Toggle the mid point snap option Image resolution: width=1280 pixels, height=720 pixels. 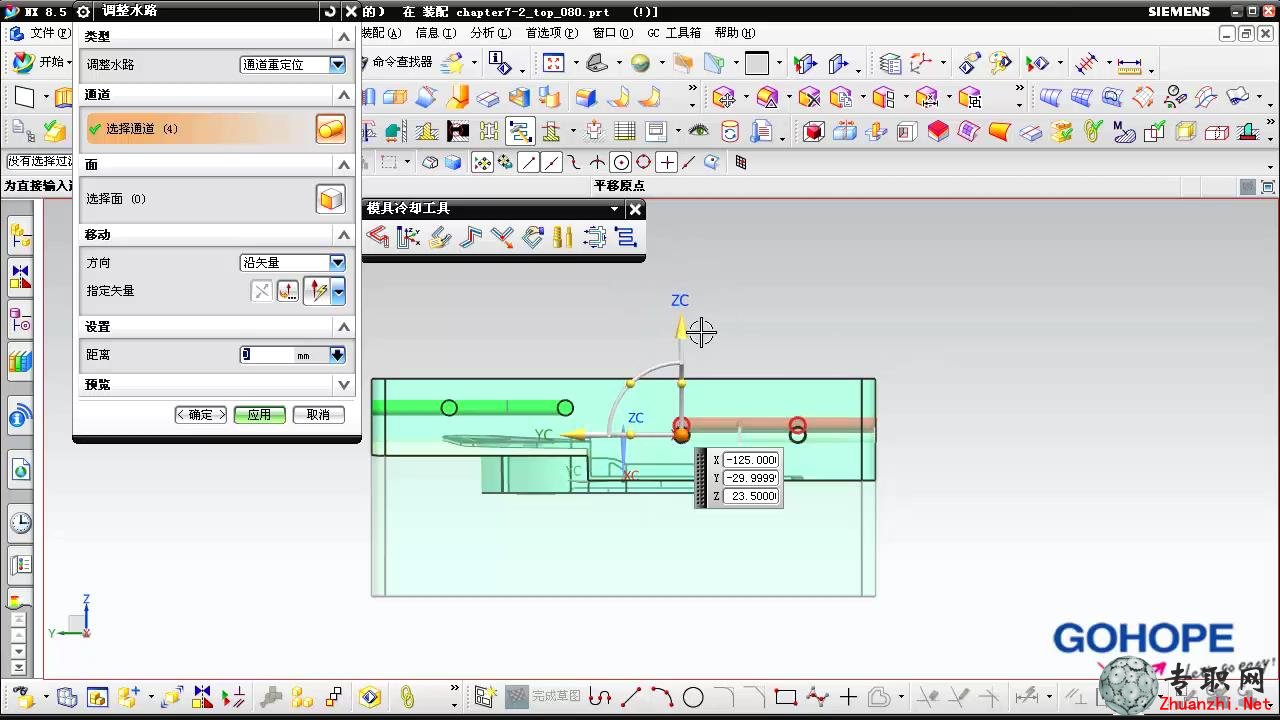point(551,162)
